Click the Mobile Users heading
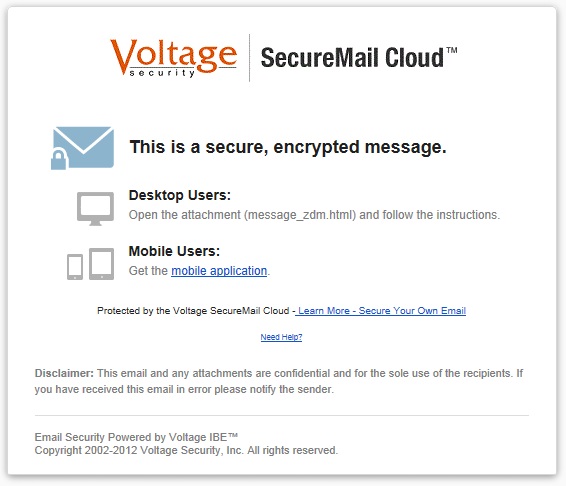This screenshot has height=486, width=566. tap(174, 251)
